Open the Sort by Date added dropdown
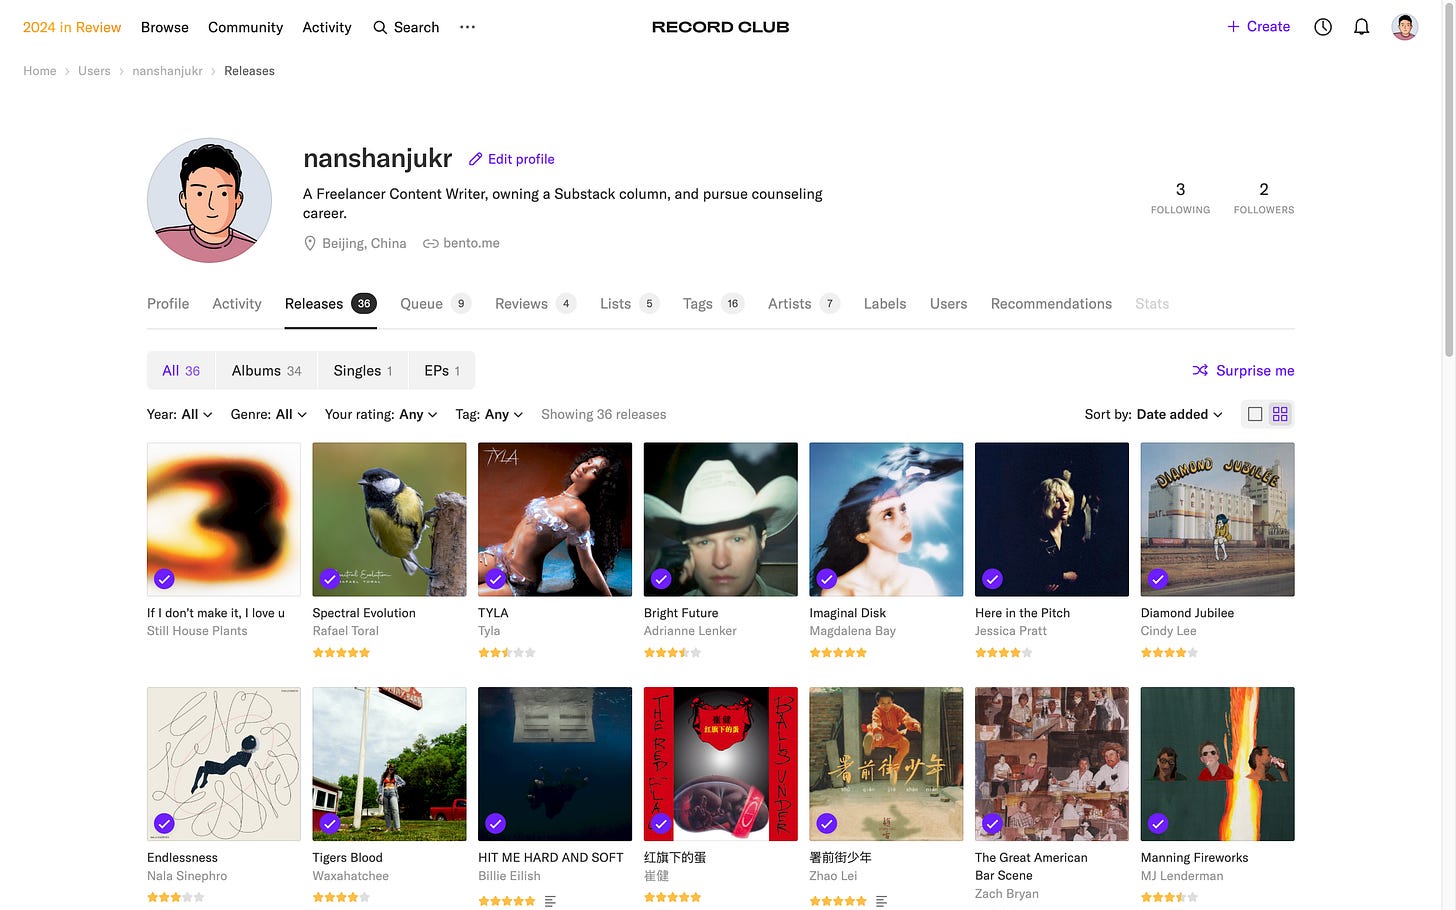The image size is (1456, 910). pos(1154,414)
